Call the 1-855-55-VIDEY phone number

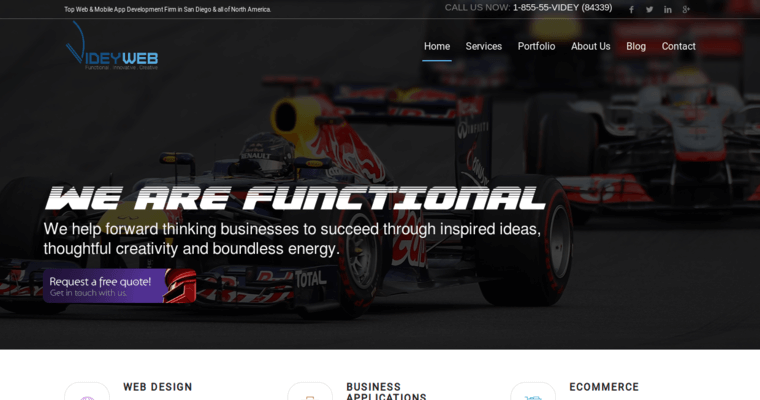point(562,8)
